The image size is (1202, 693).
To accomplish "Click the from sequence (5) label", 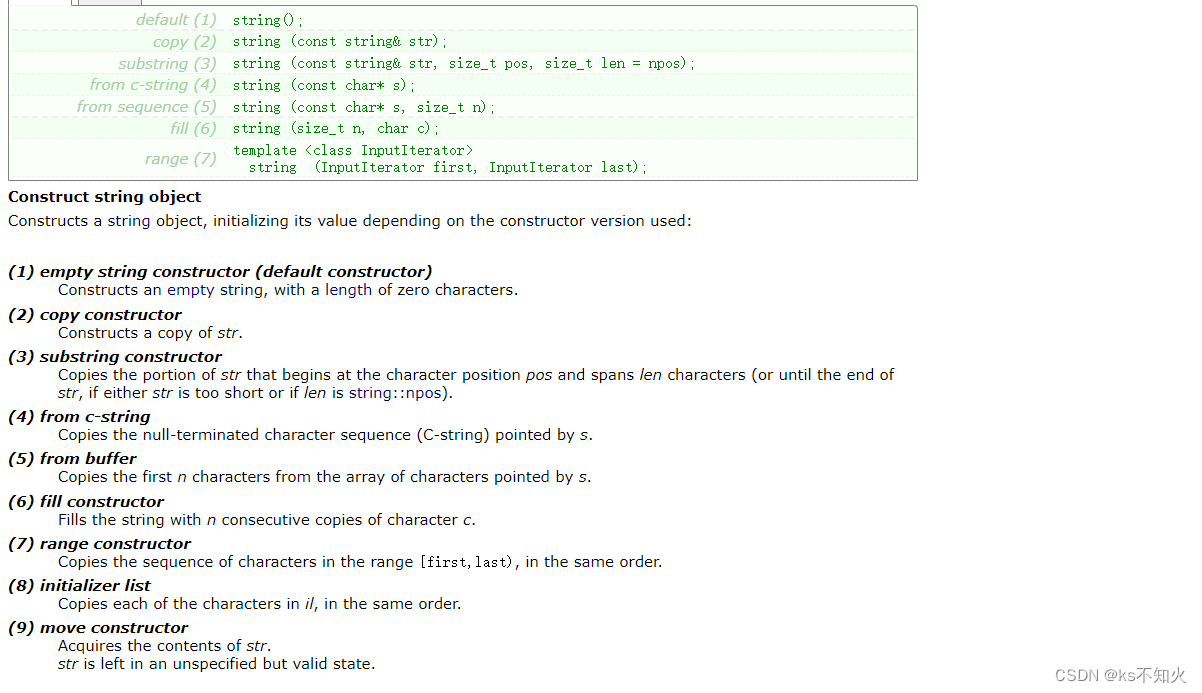I will tap(146, 107).
